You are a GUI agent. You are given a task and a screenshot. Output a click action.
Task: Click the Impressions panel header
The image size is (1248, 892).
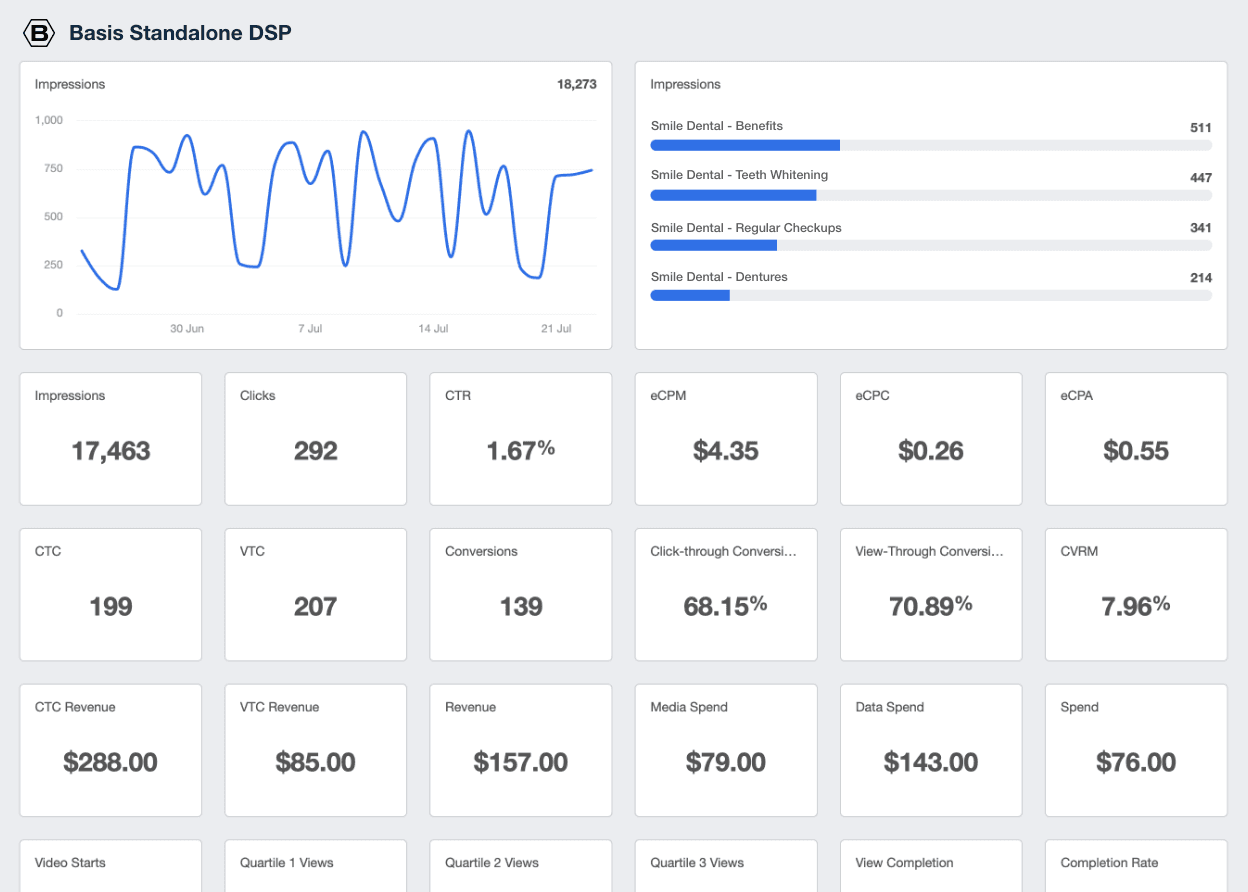685,84
